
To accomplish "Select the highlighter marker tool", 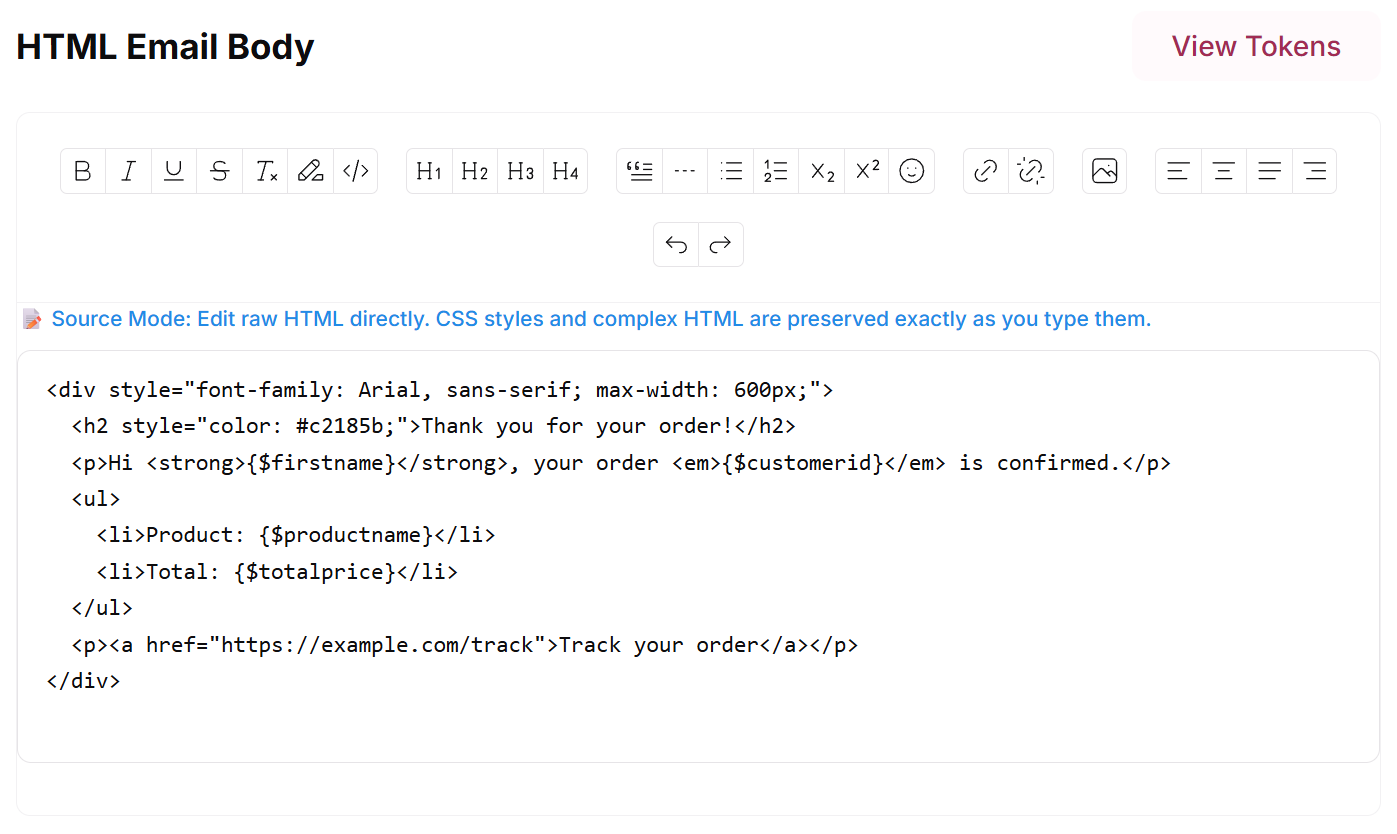I will (311, 171).
